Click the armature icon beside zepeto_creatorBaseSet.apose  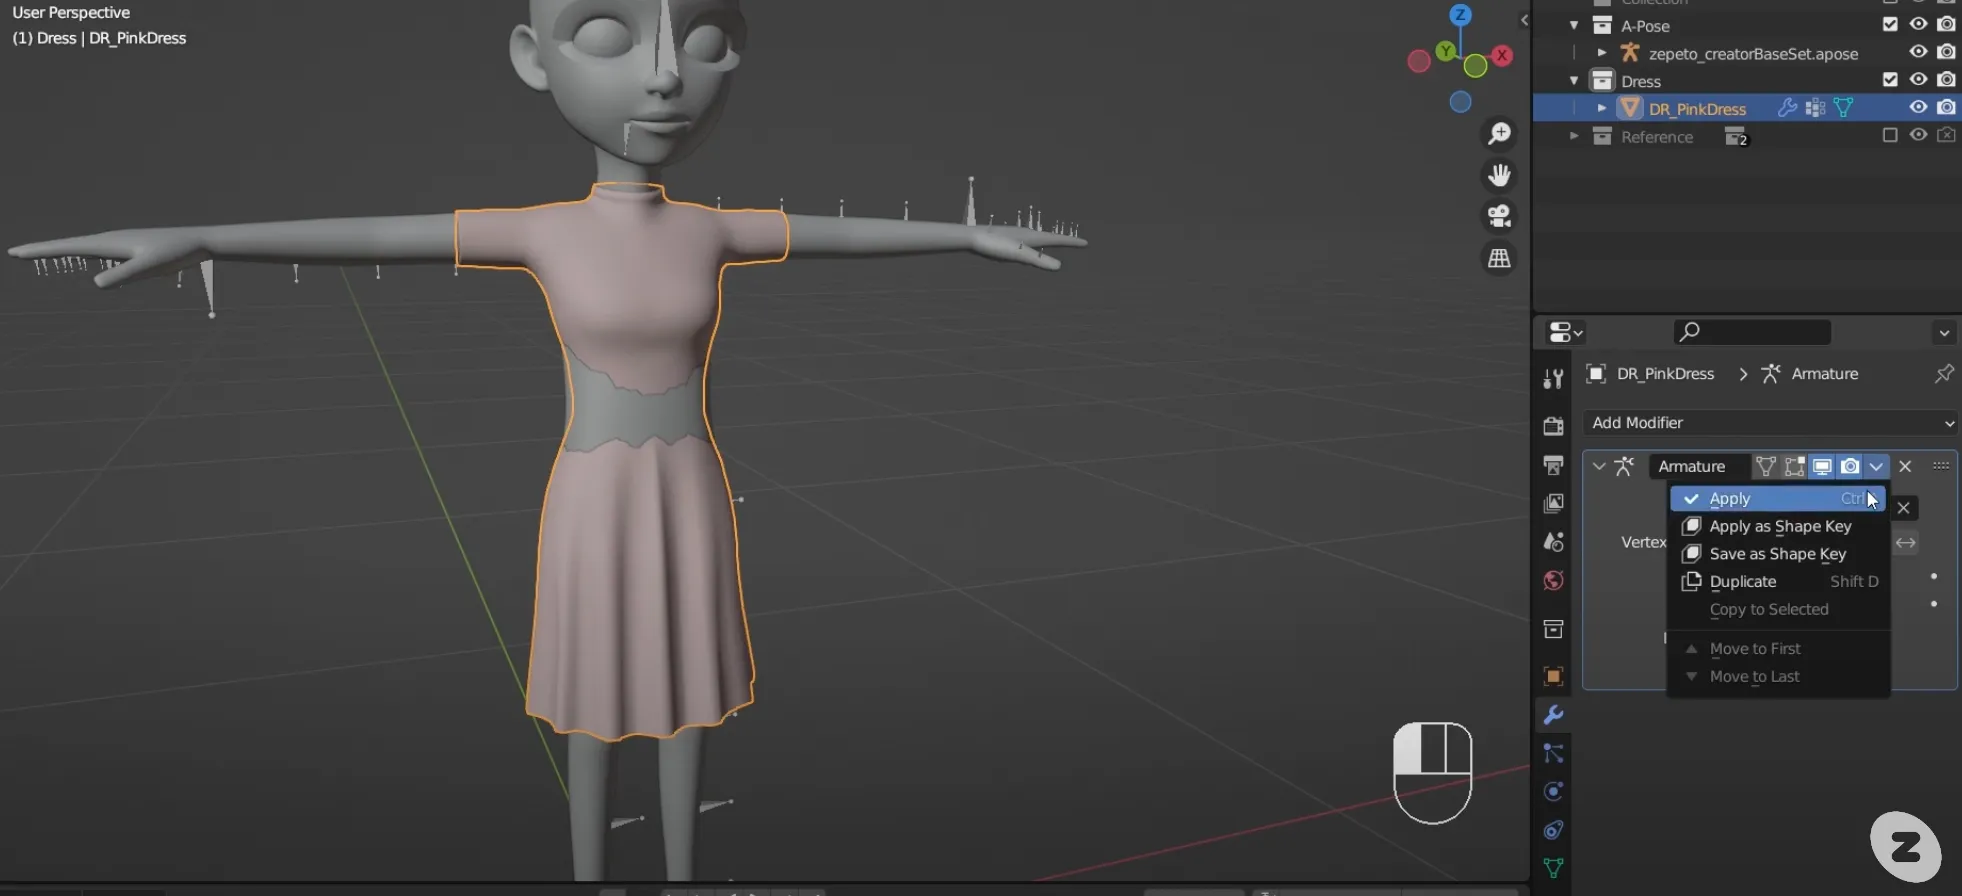click(1630, 53)
